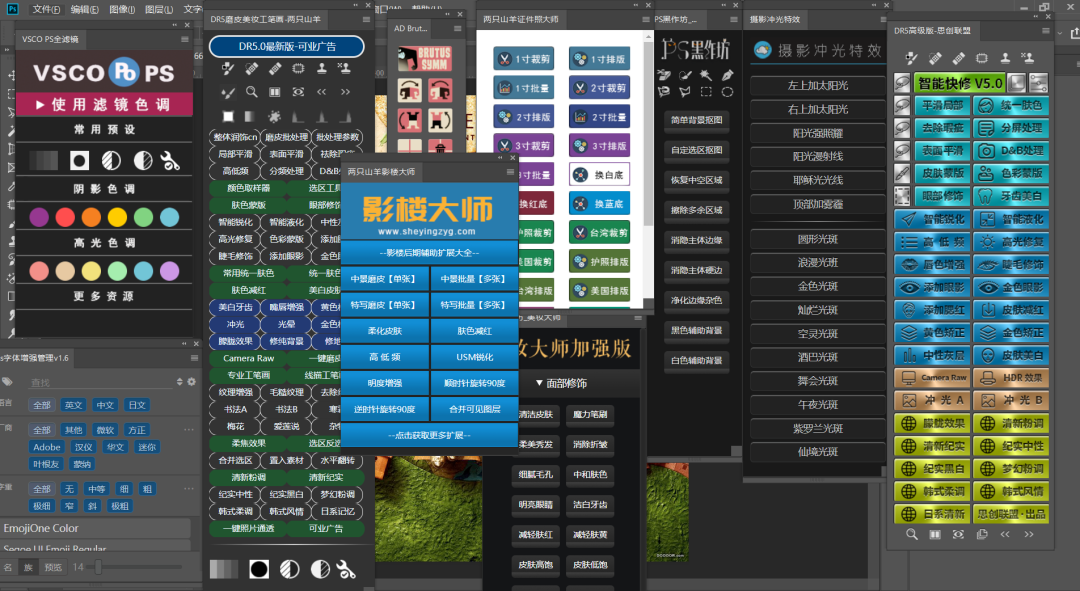Click the D&B处理 camera icon button

pos(1011,151)
